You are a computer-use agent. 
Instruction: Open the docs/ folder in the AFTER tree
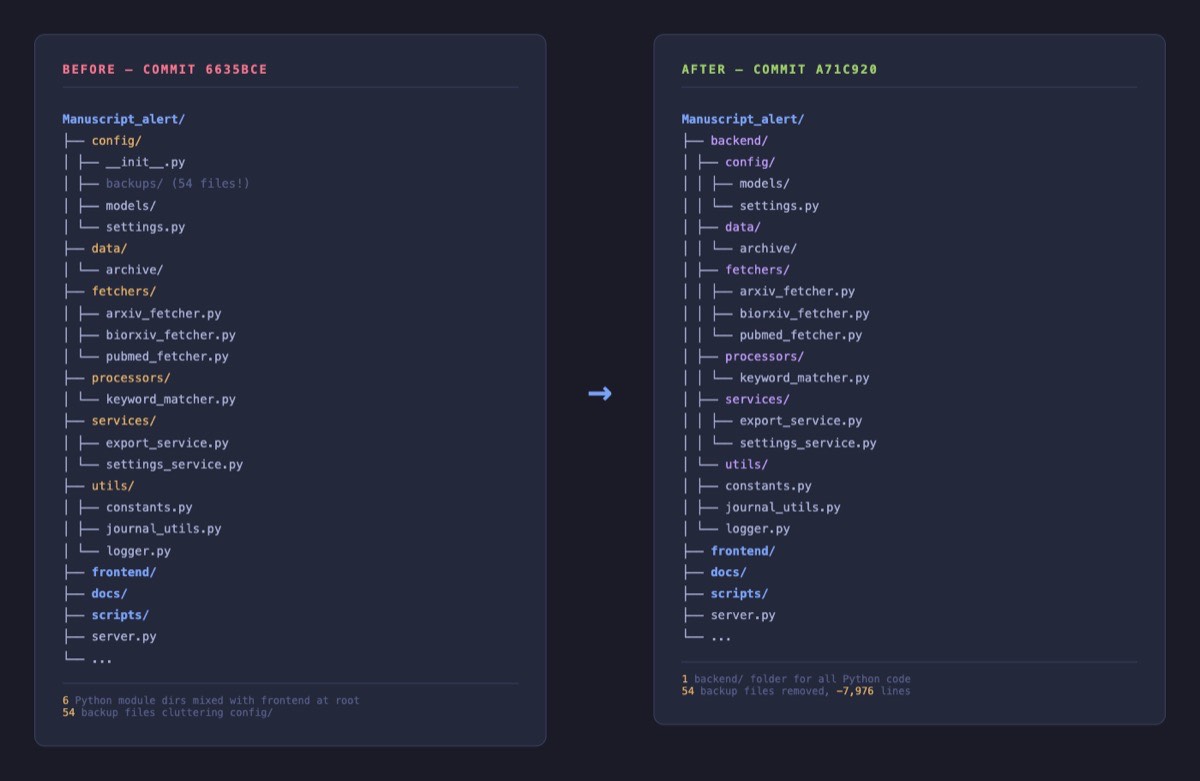click(728, 572)
